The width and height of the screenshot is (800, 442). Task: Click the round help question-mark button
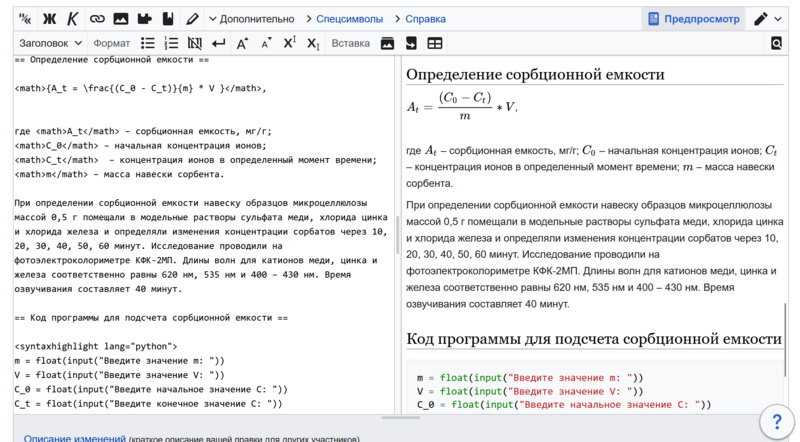[x=777, y=421]
